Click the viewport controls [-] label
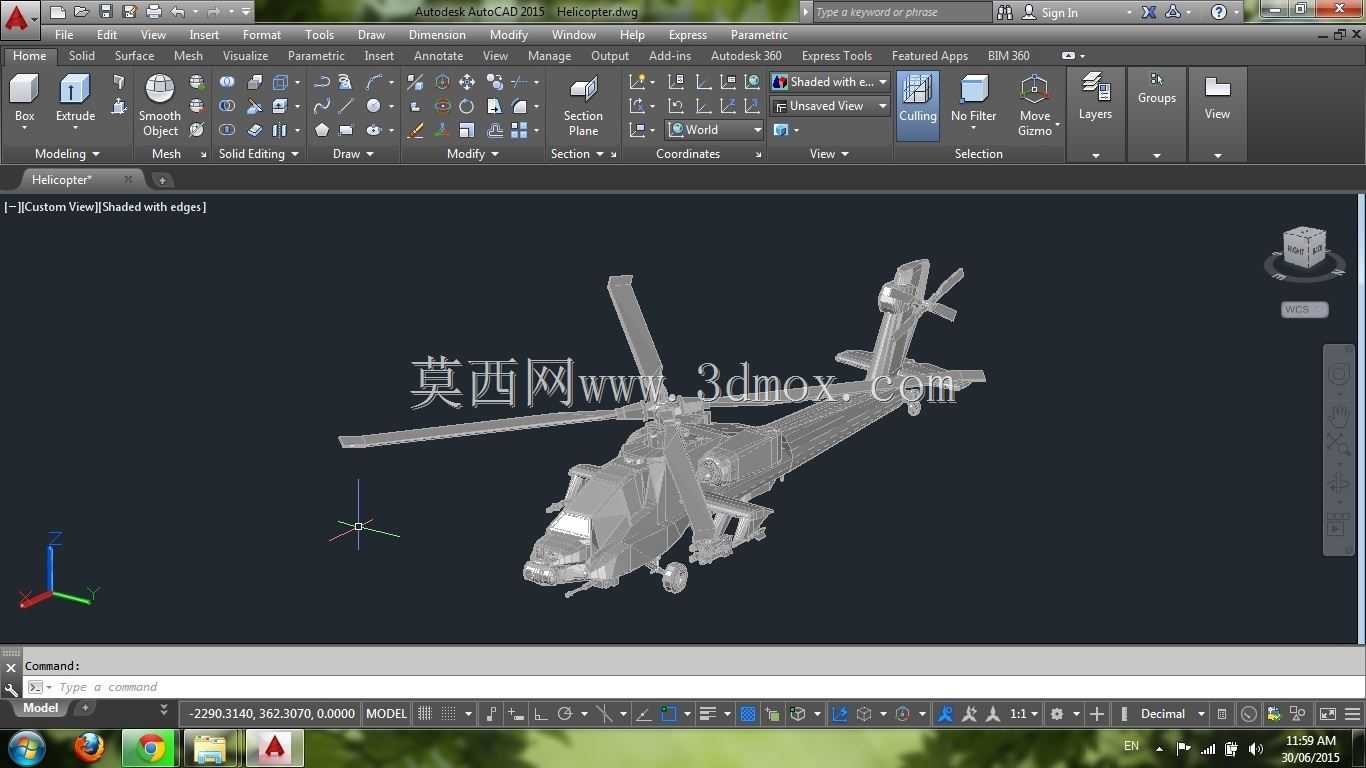The width and height of the screenshot is (1366, 768). 12,207
